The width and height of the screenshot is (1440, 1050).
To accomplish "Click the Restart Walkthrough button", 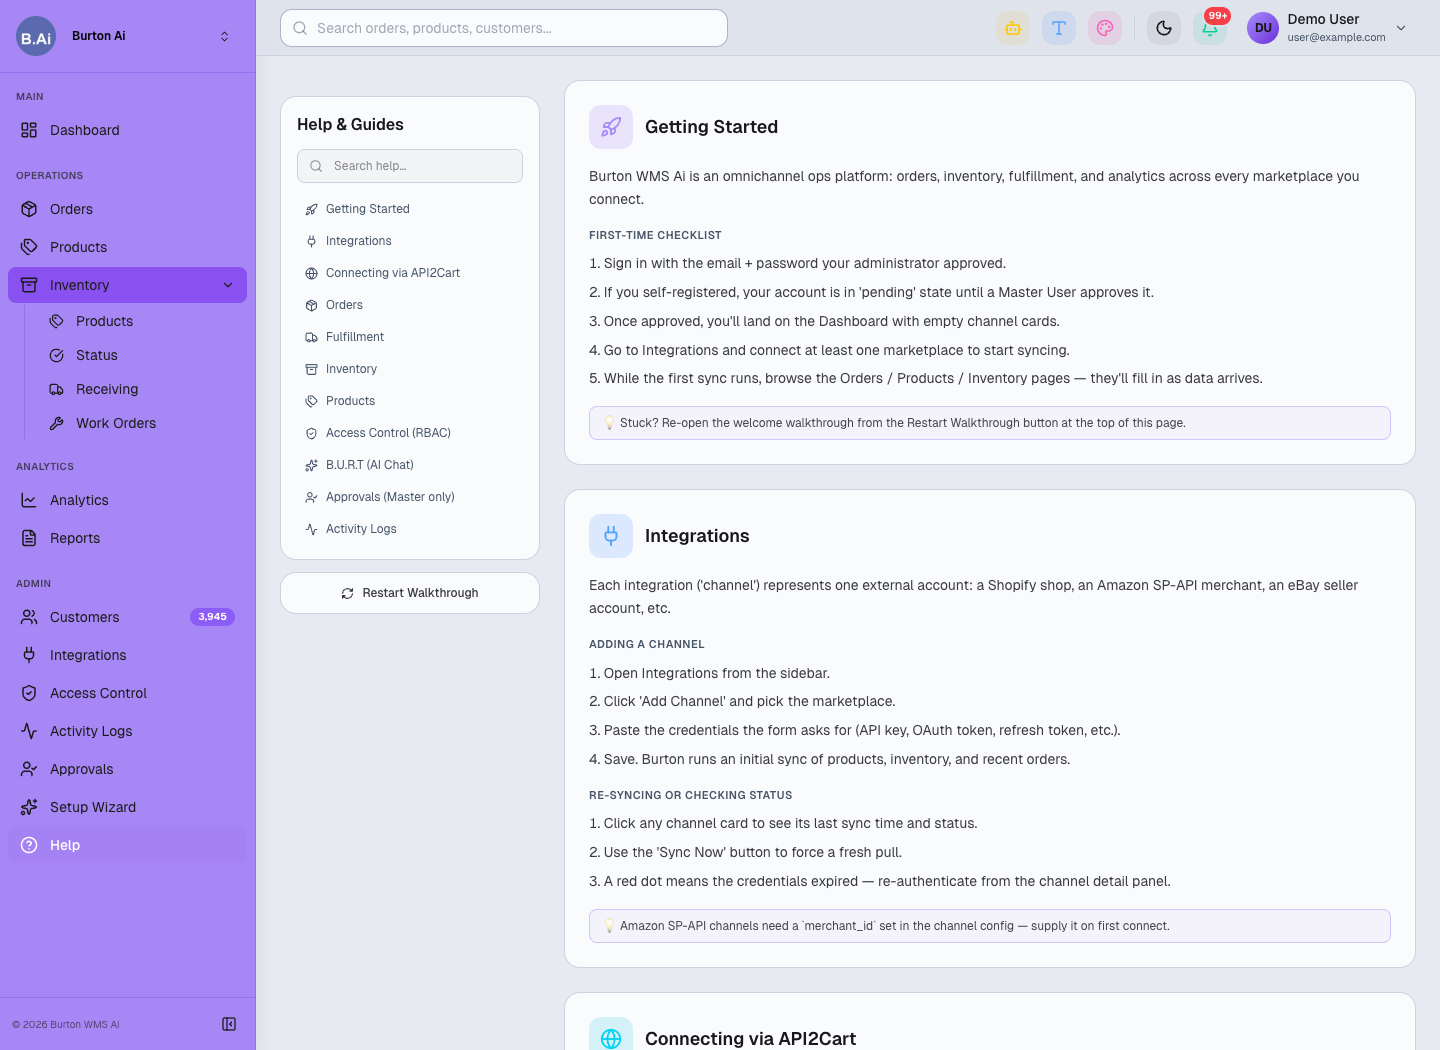I will [x=410, y=593].
